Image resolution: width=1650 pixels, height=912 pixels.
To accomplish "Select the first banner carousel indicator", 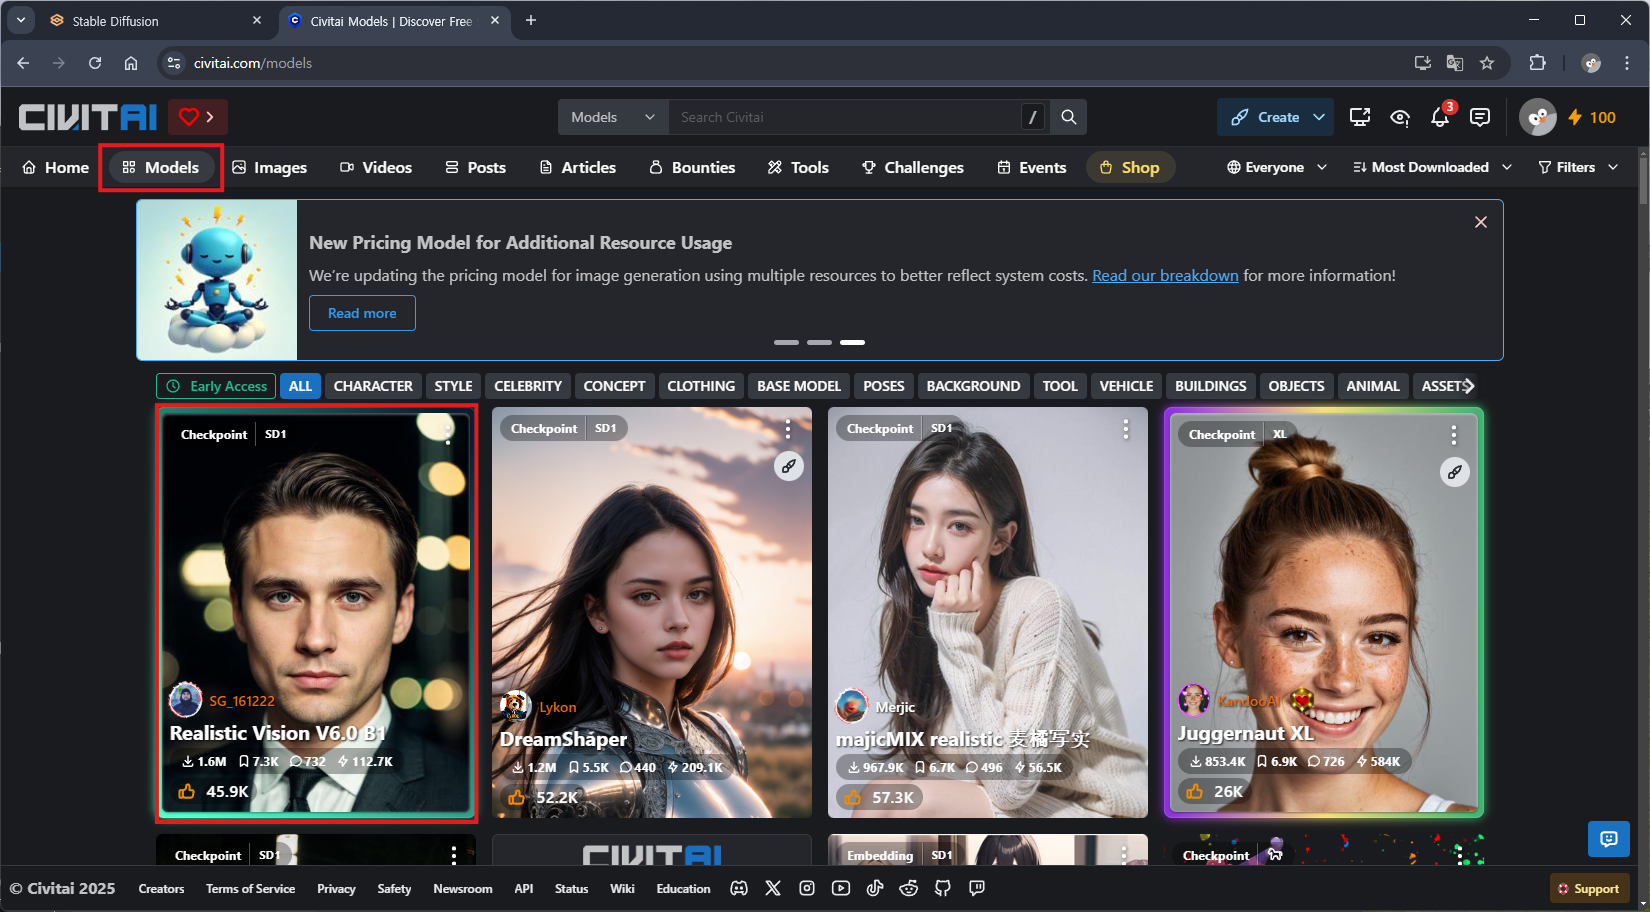I will [786, 342].
